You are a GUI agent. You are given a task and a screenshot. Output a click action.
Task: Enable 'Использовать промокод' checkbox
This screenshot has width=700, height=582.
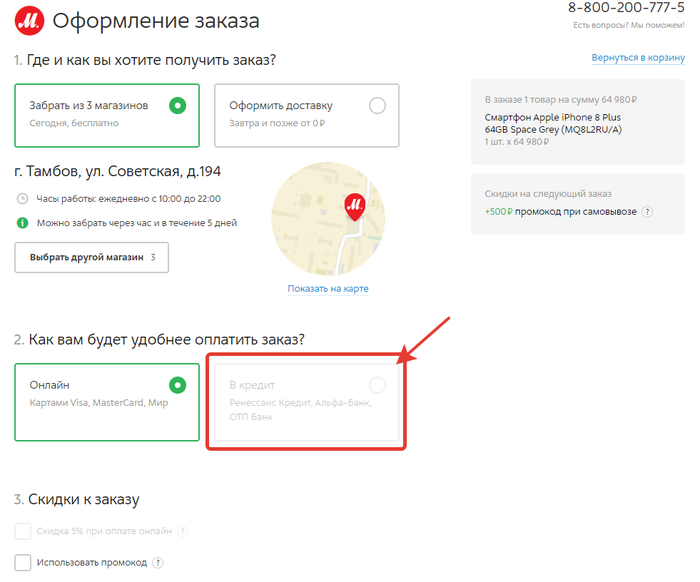tap(23, 562)
